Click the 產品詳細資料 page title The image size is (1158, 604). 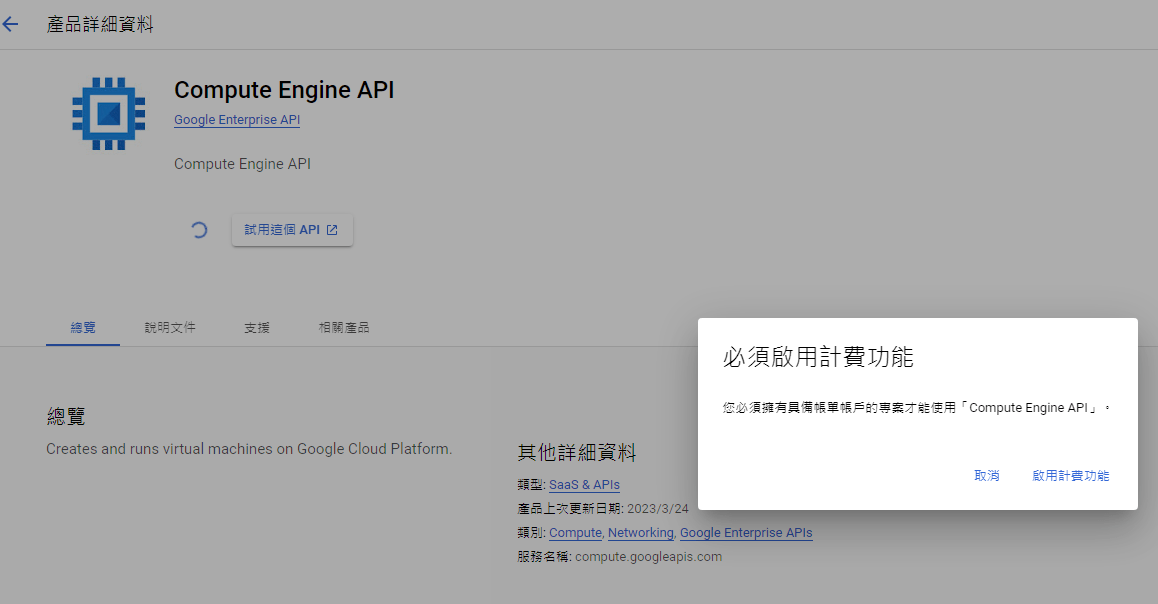coord(100,24)
